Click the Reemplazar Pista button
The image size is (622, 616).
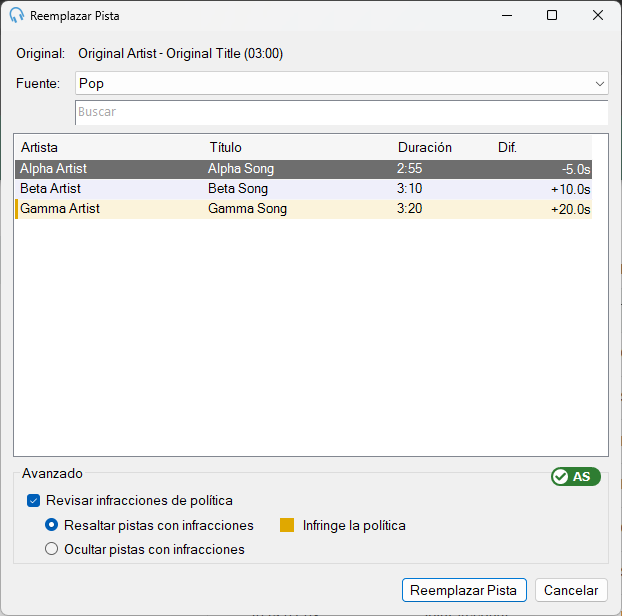464,590
